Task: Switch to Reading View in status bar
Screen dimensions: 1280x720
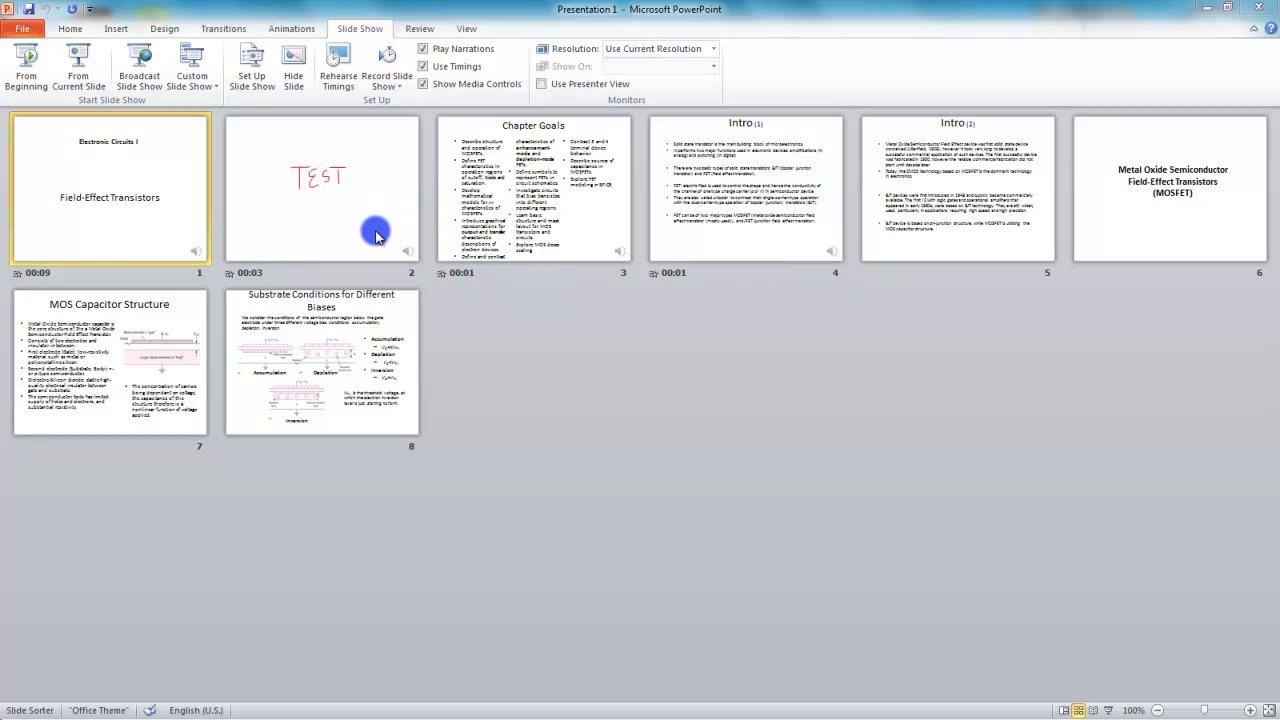Action: click(x=1094, y=710)
